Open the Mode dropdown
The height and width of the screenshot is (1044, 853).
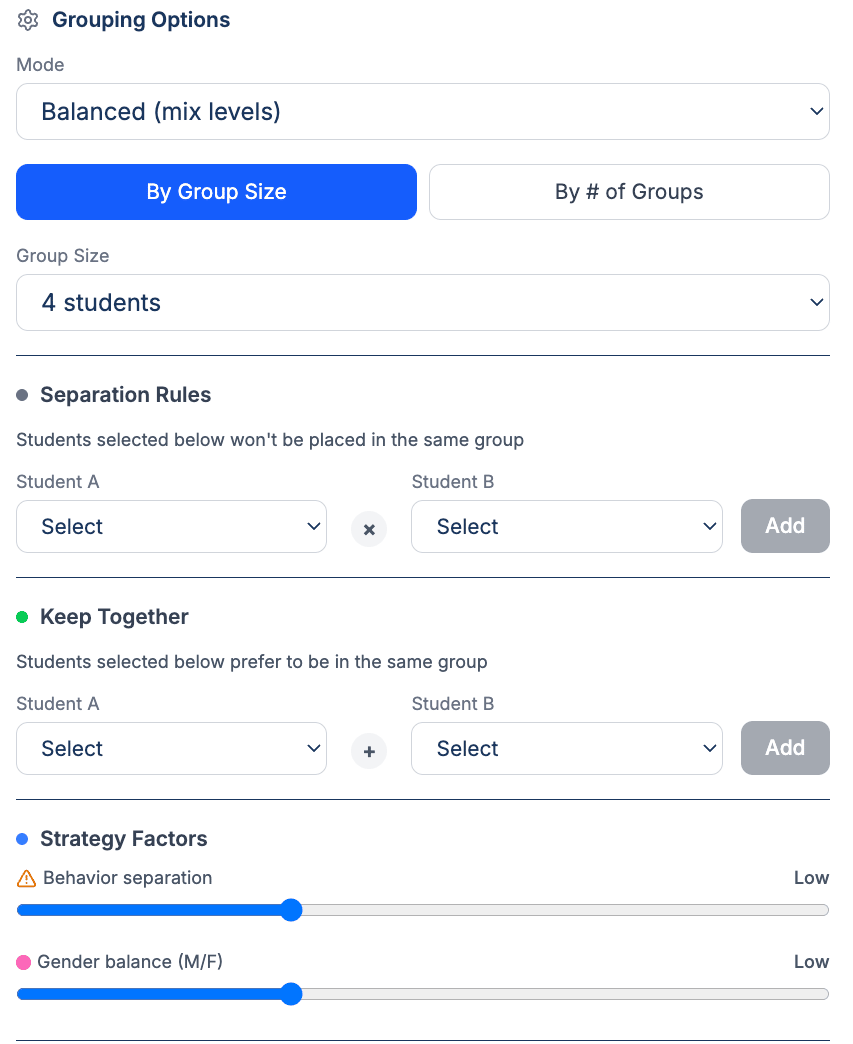422,112
